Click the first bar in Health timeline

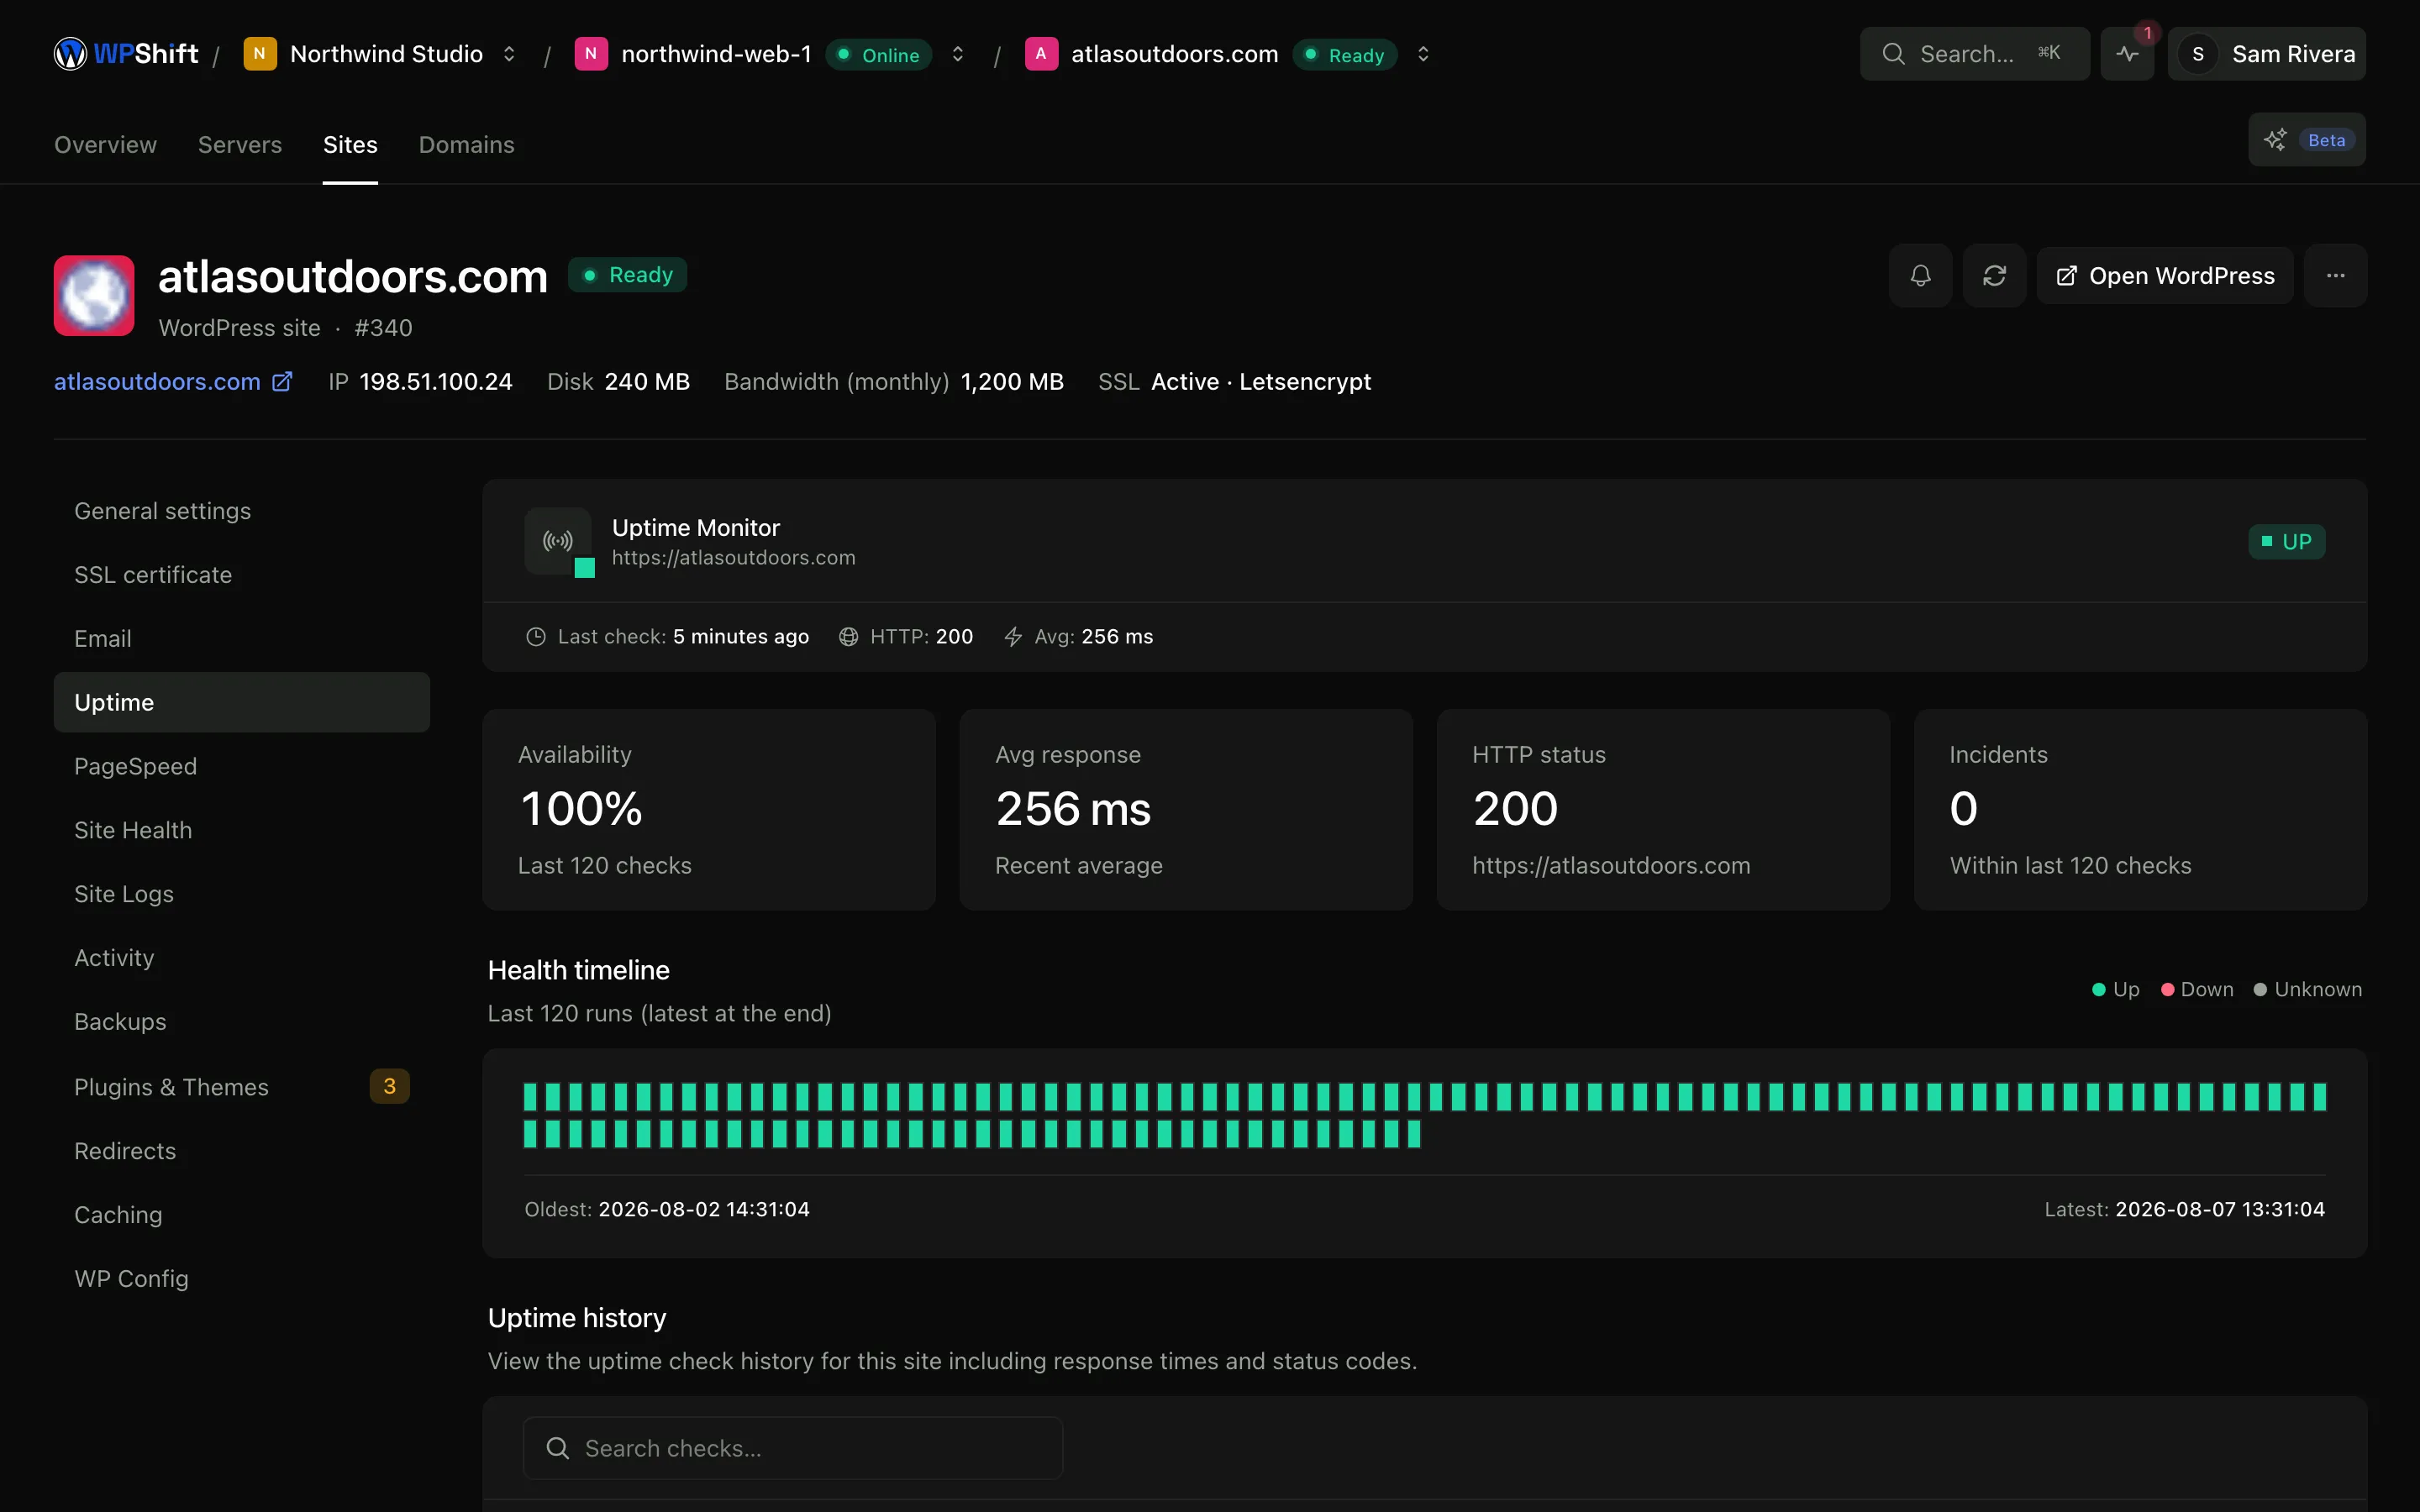coord(530,1097)
